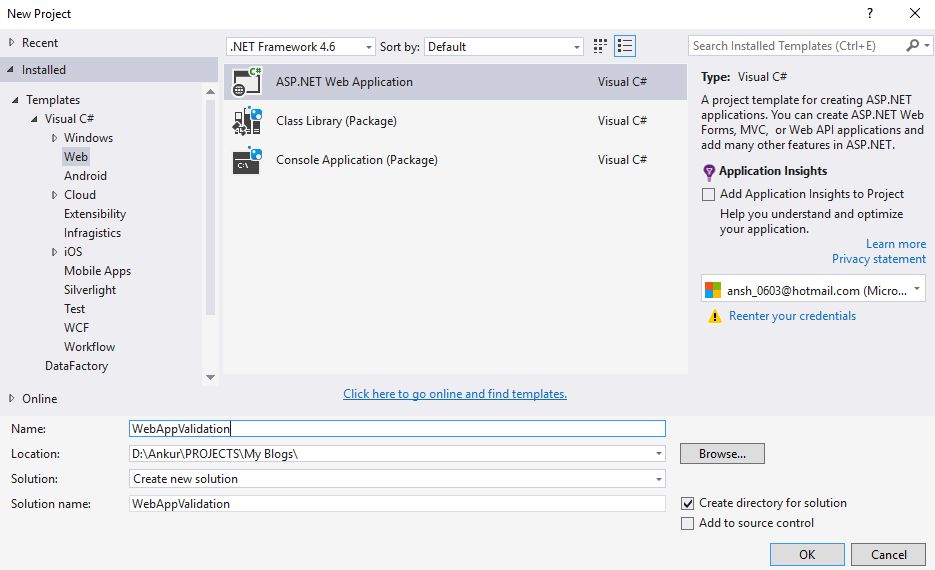The image size is (935, 570).
Task: Select the Class Library (Package) text
Action: (x=336, y=121)
